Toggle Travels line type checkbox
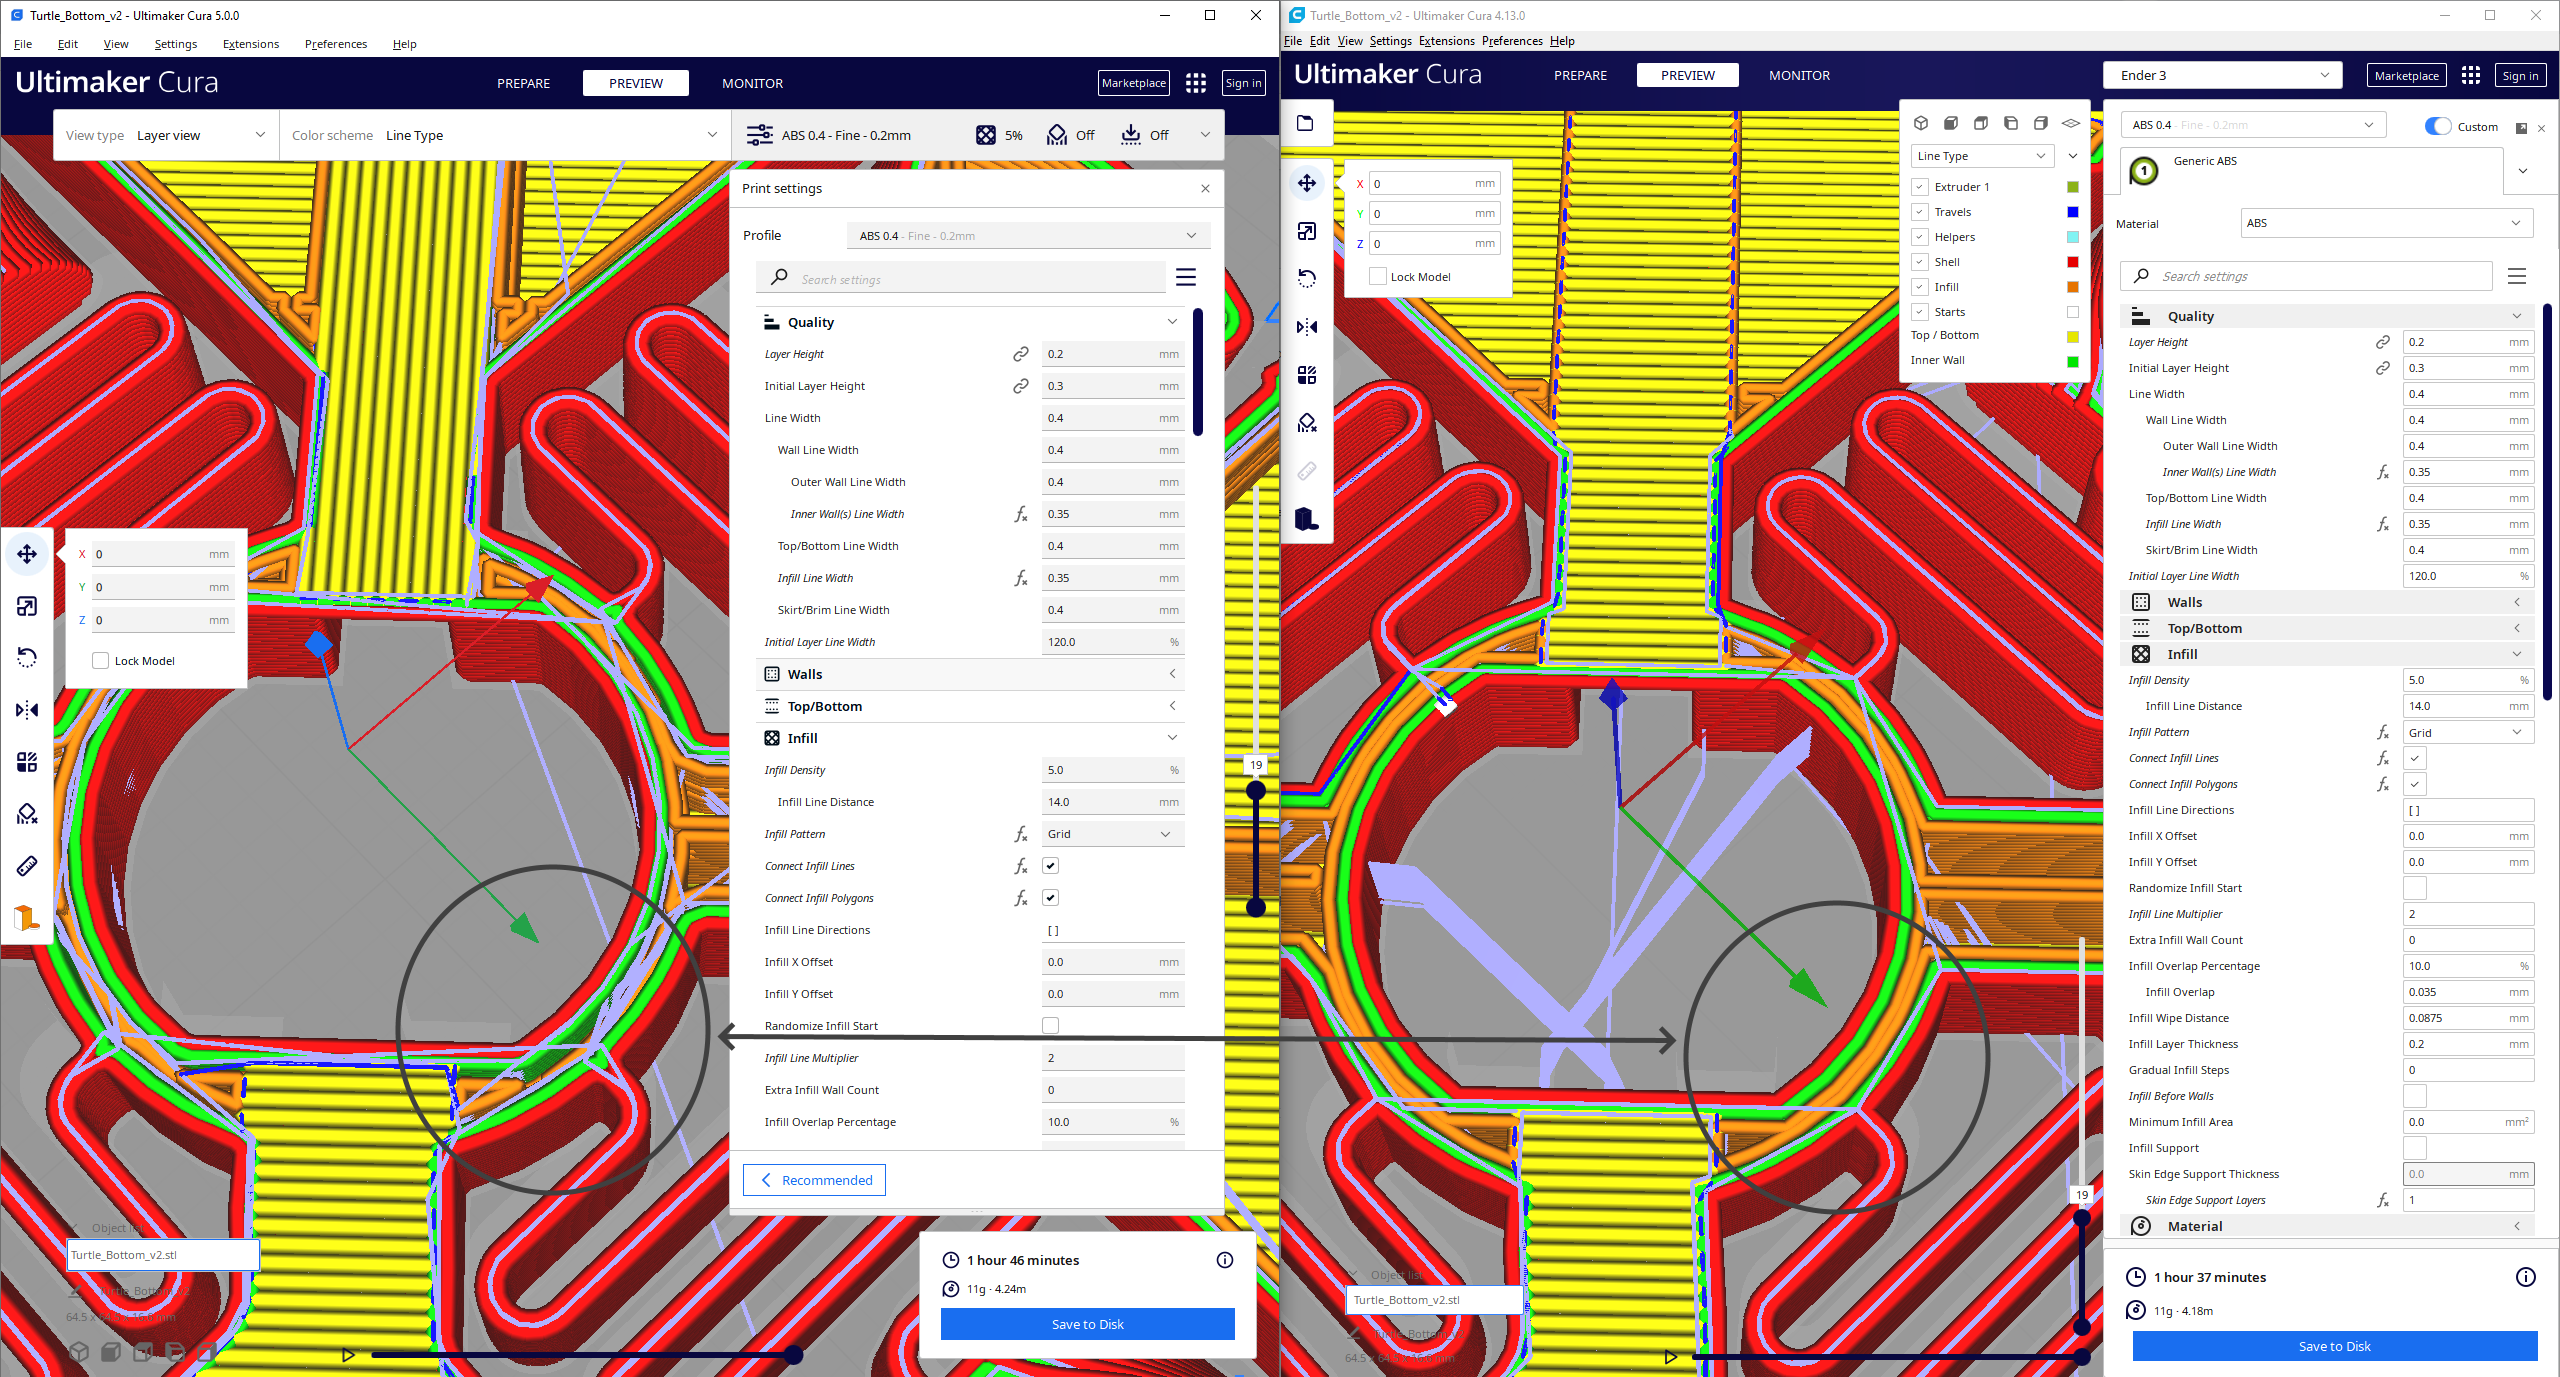Viewport: 2560px width, 1377px height. tap(1920, 212)
